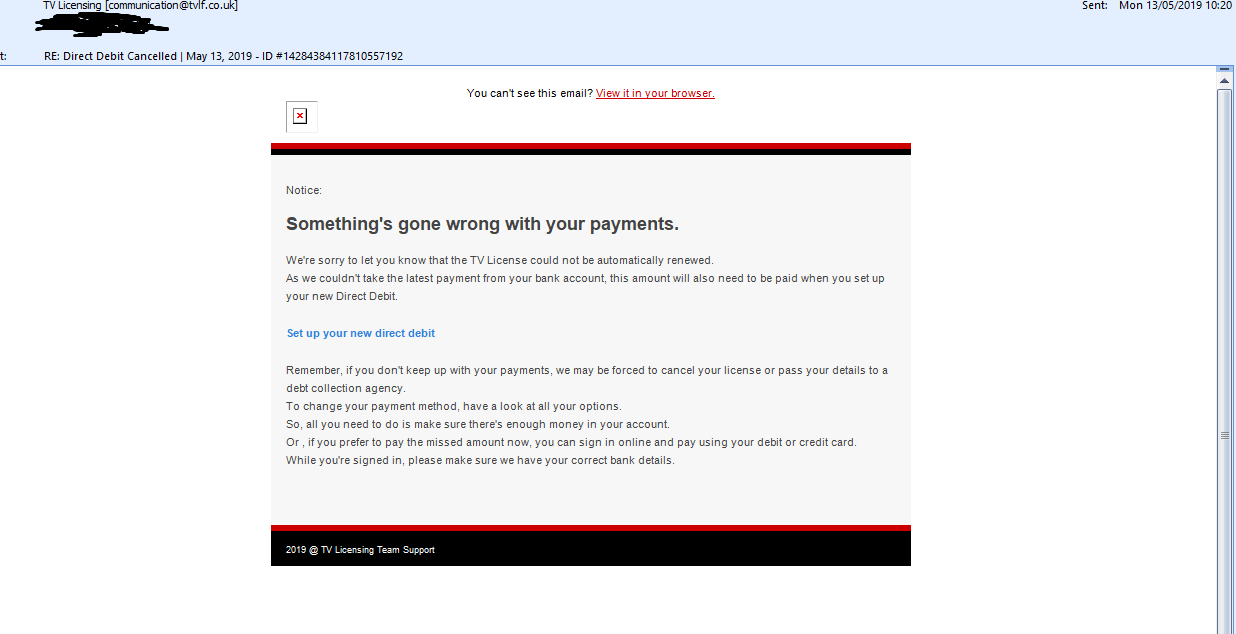Click the broken image placeholder icon
Screen dimensions: 1236x634
[x=300, y=117]
